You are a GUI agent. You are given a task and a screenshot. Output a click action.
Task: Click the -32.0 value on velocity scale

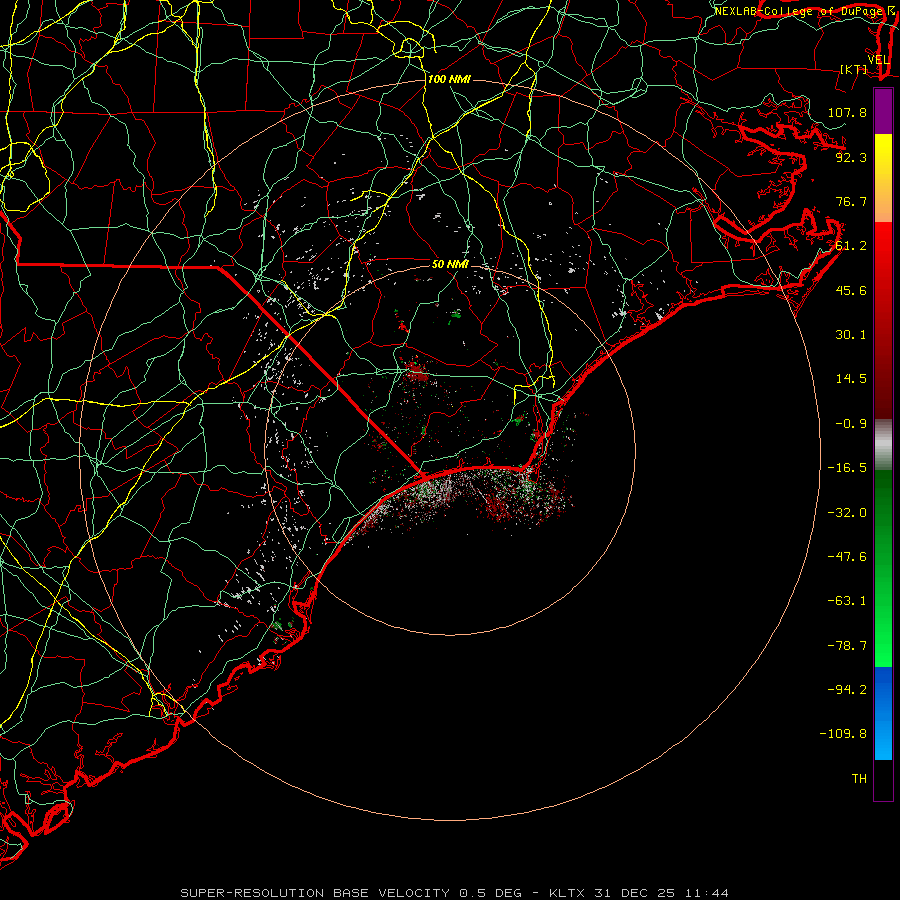(x=847, y=513)
